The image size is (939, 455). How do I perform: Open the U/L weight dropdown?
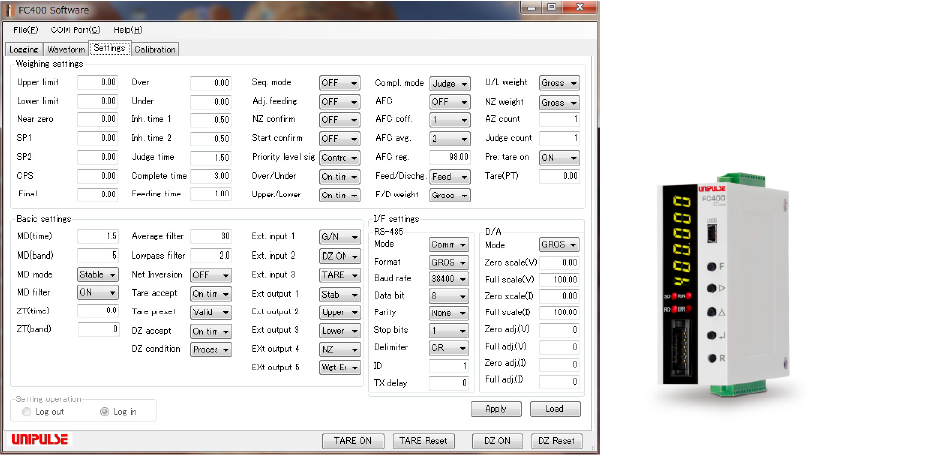[559, 83]
